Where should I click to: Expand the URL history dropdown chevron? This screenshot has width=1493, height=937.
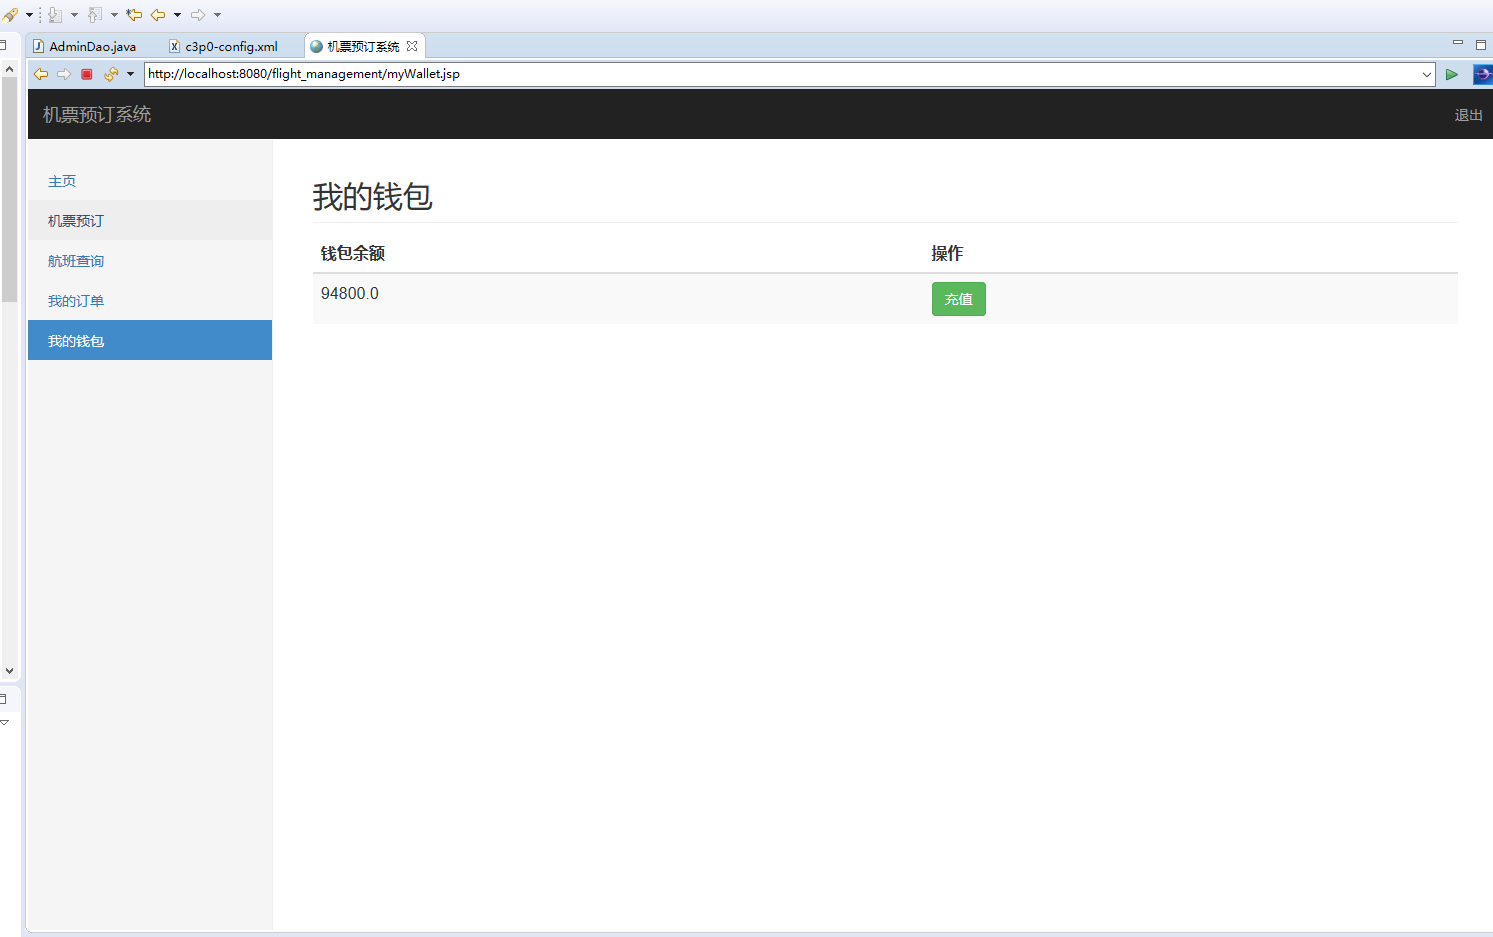[1427, 74]
